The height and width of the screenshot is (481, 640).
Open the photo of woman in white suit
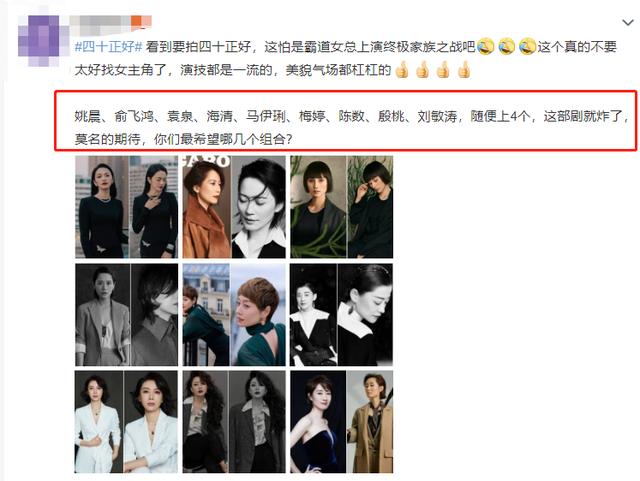[127, 422]
